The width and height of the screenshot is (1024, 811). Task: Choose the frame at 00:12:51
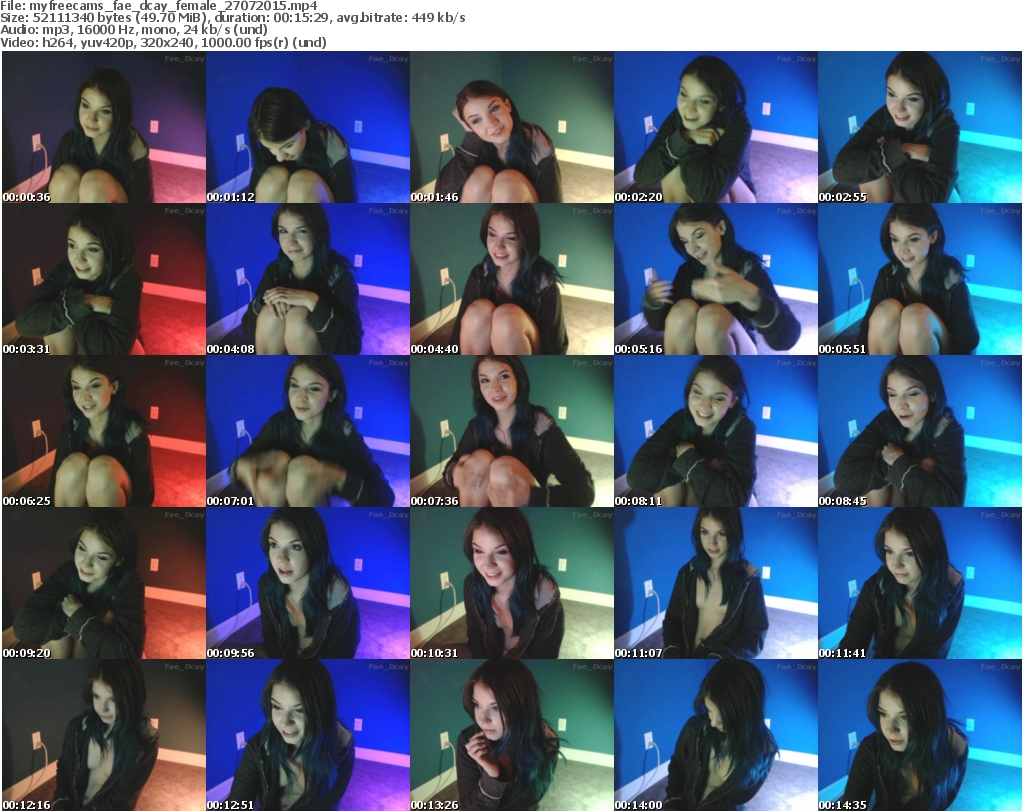point(308,735)
